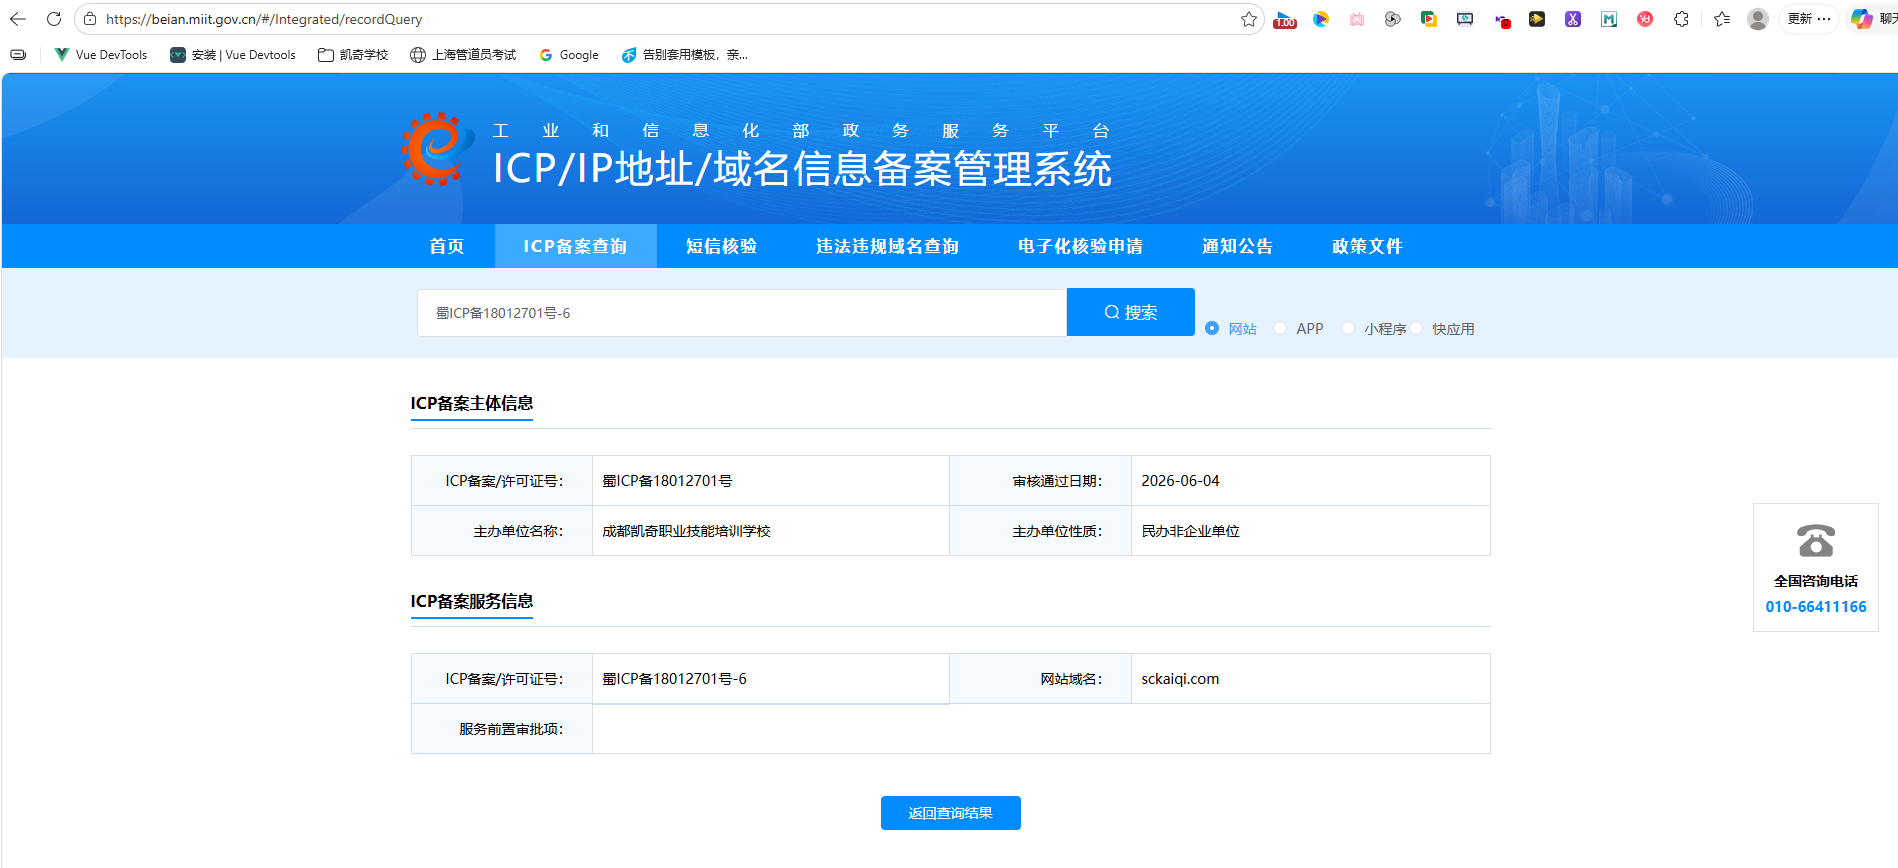The height and width of the screenshot is (868, 1898).
Task: Click the 返回查询结果 button
Action: click(950, 813)
